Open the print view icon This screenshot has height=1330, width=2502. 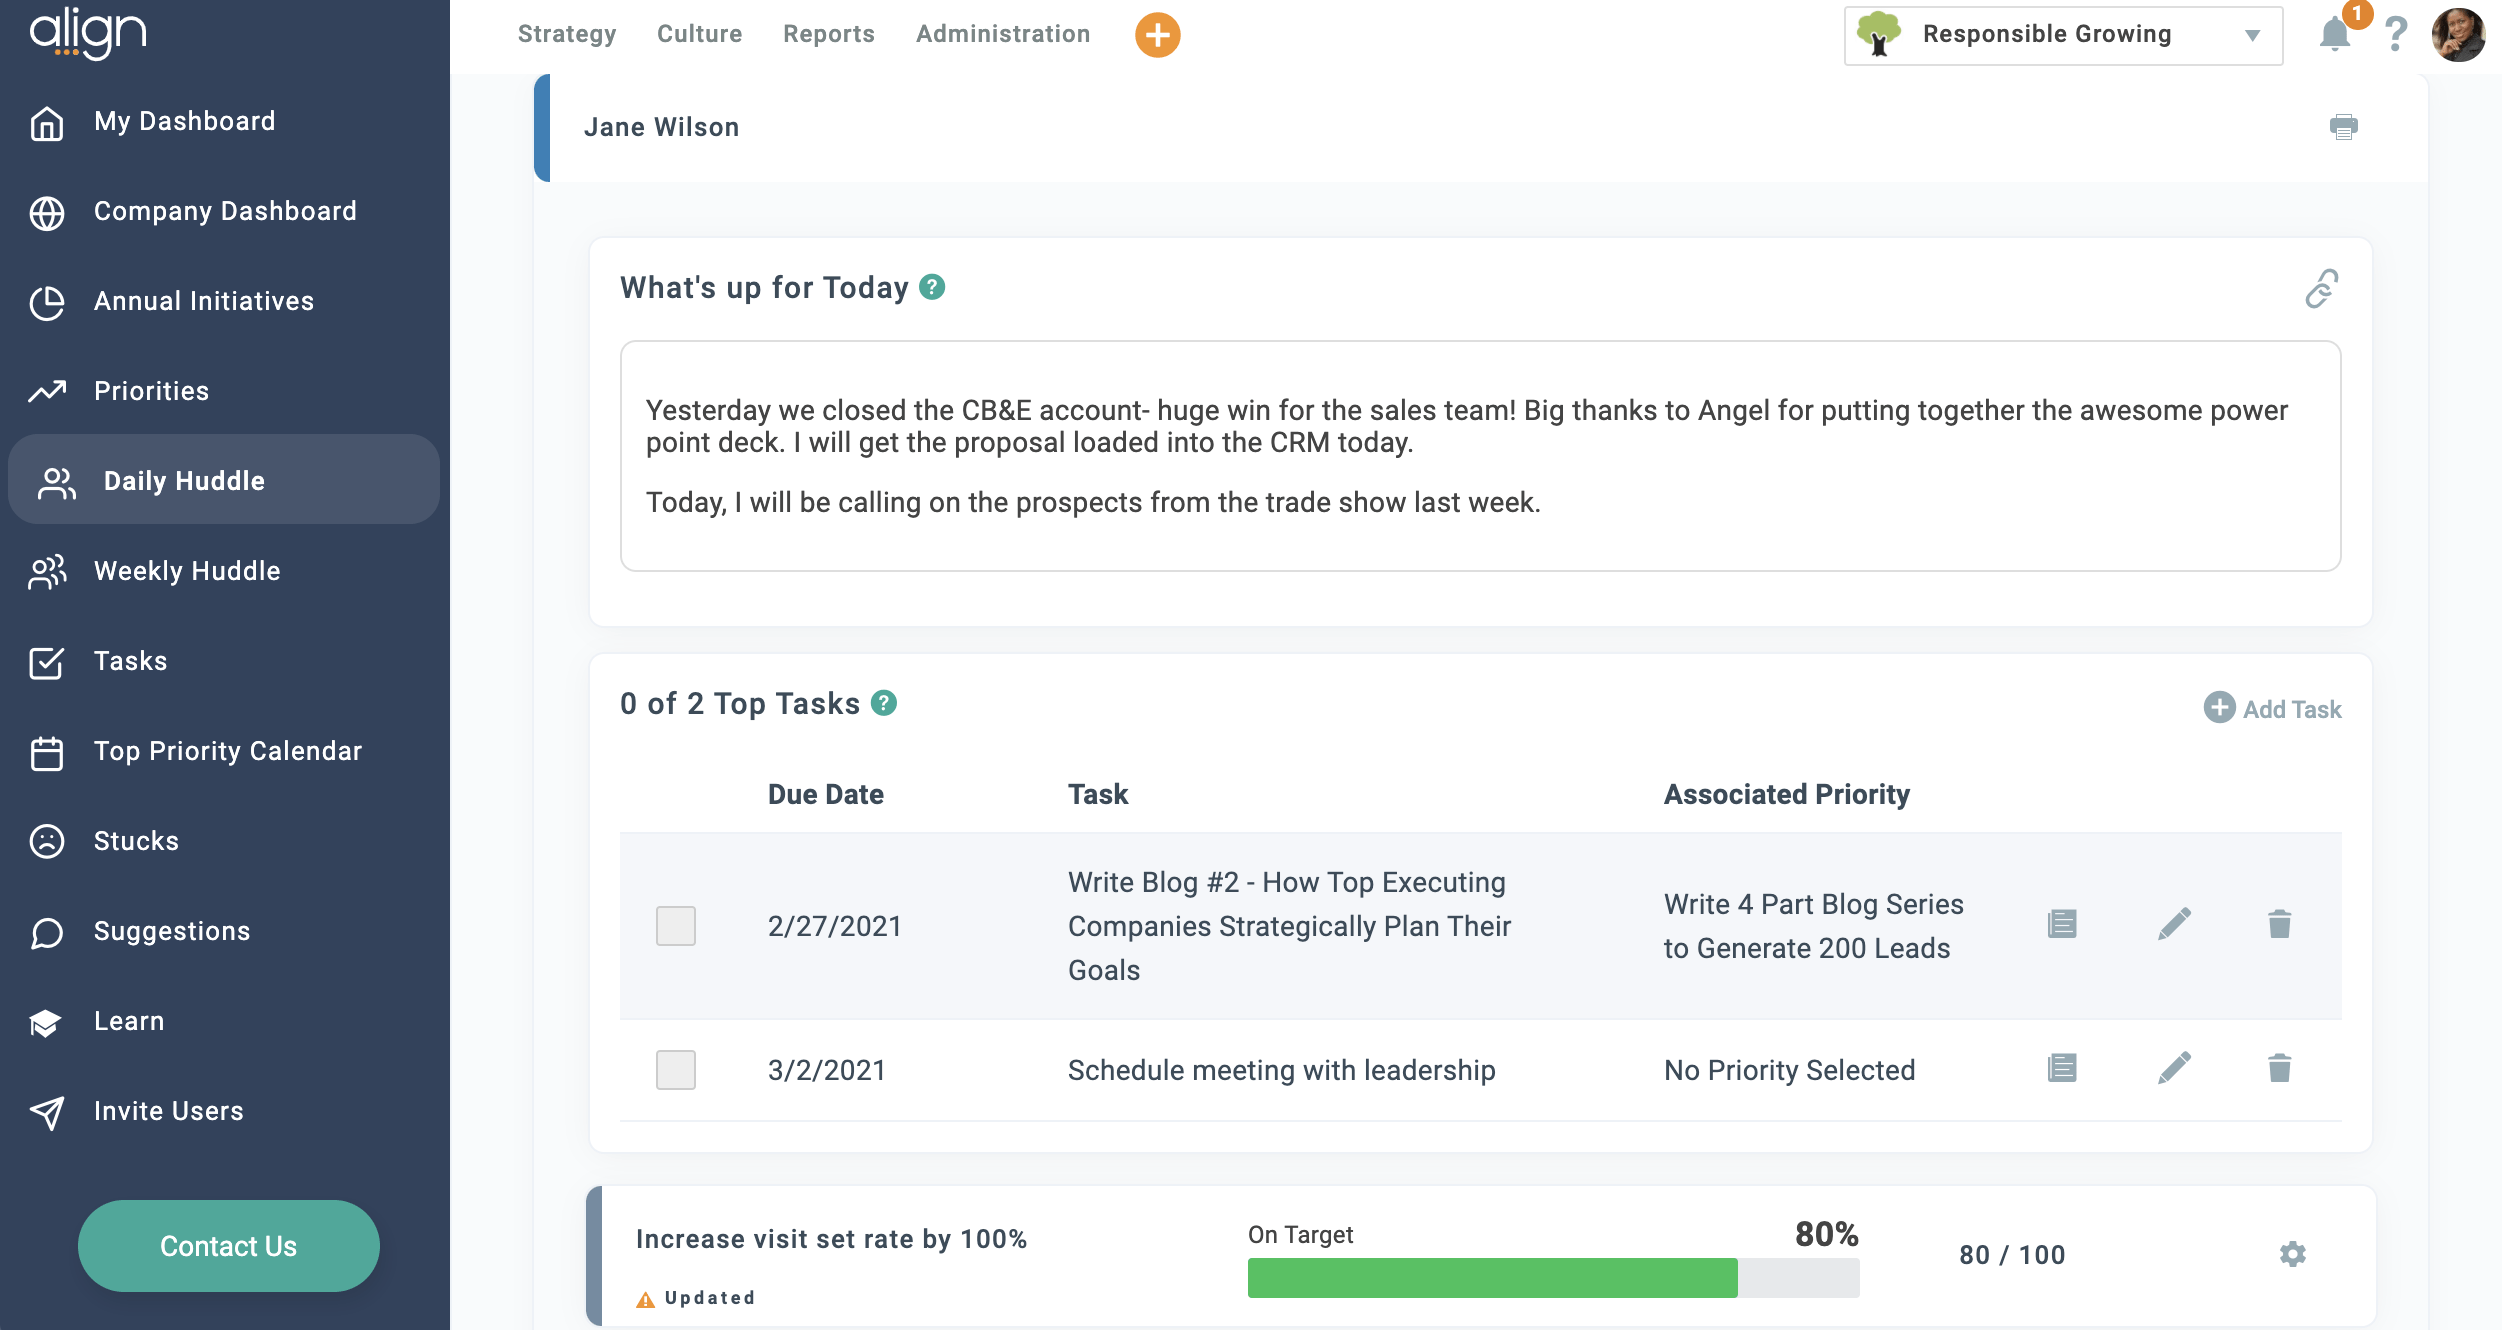pos(2345,126)
